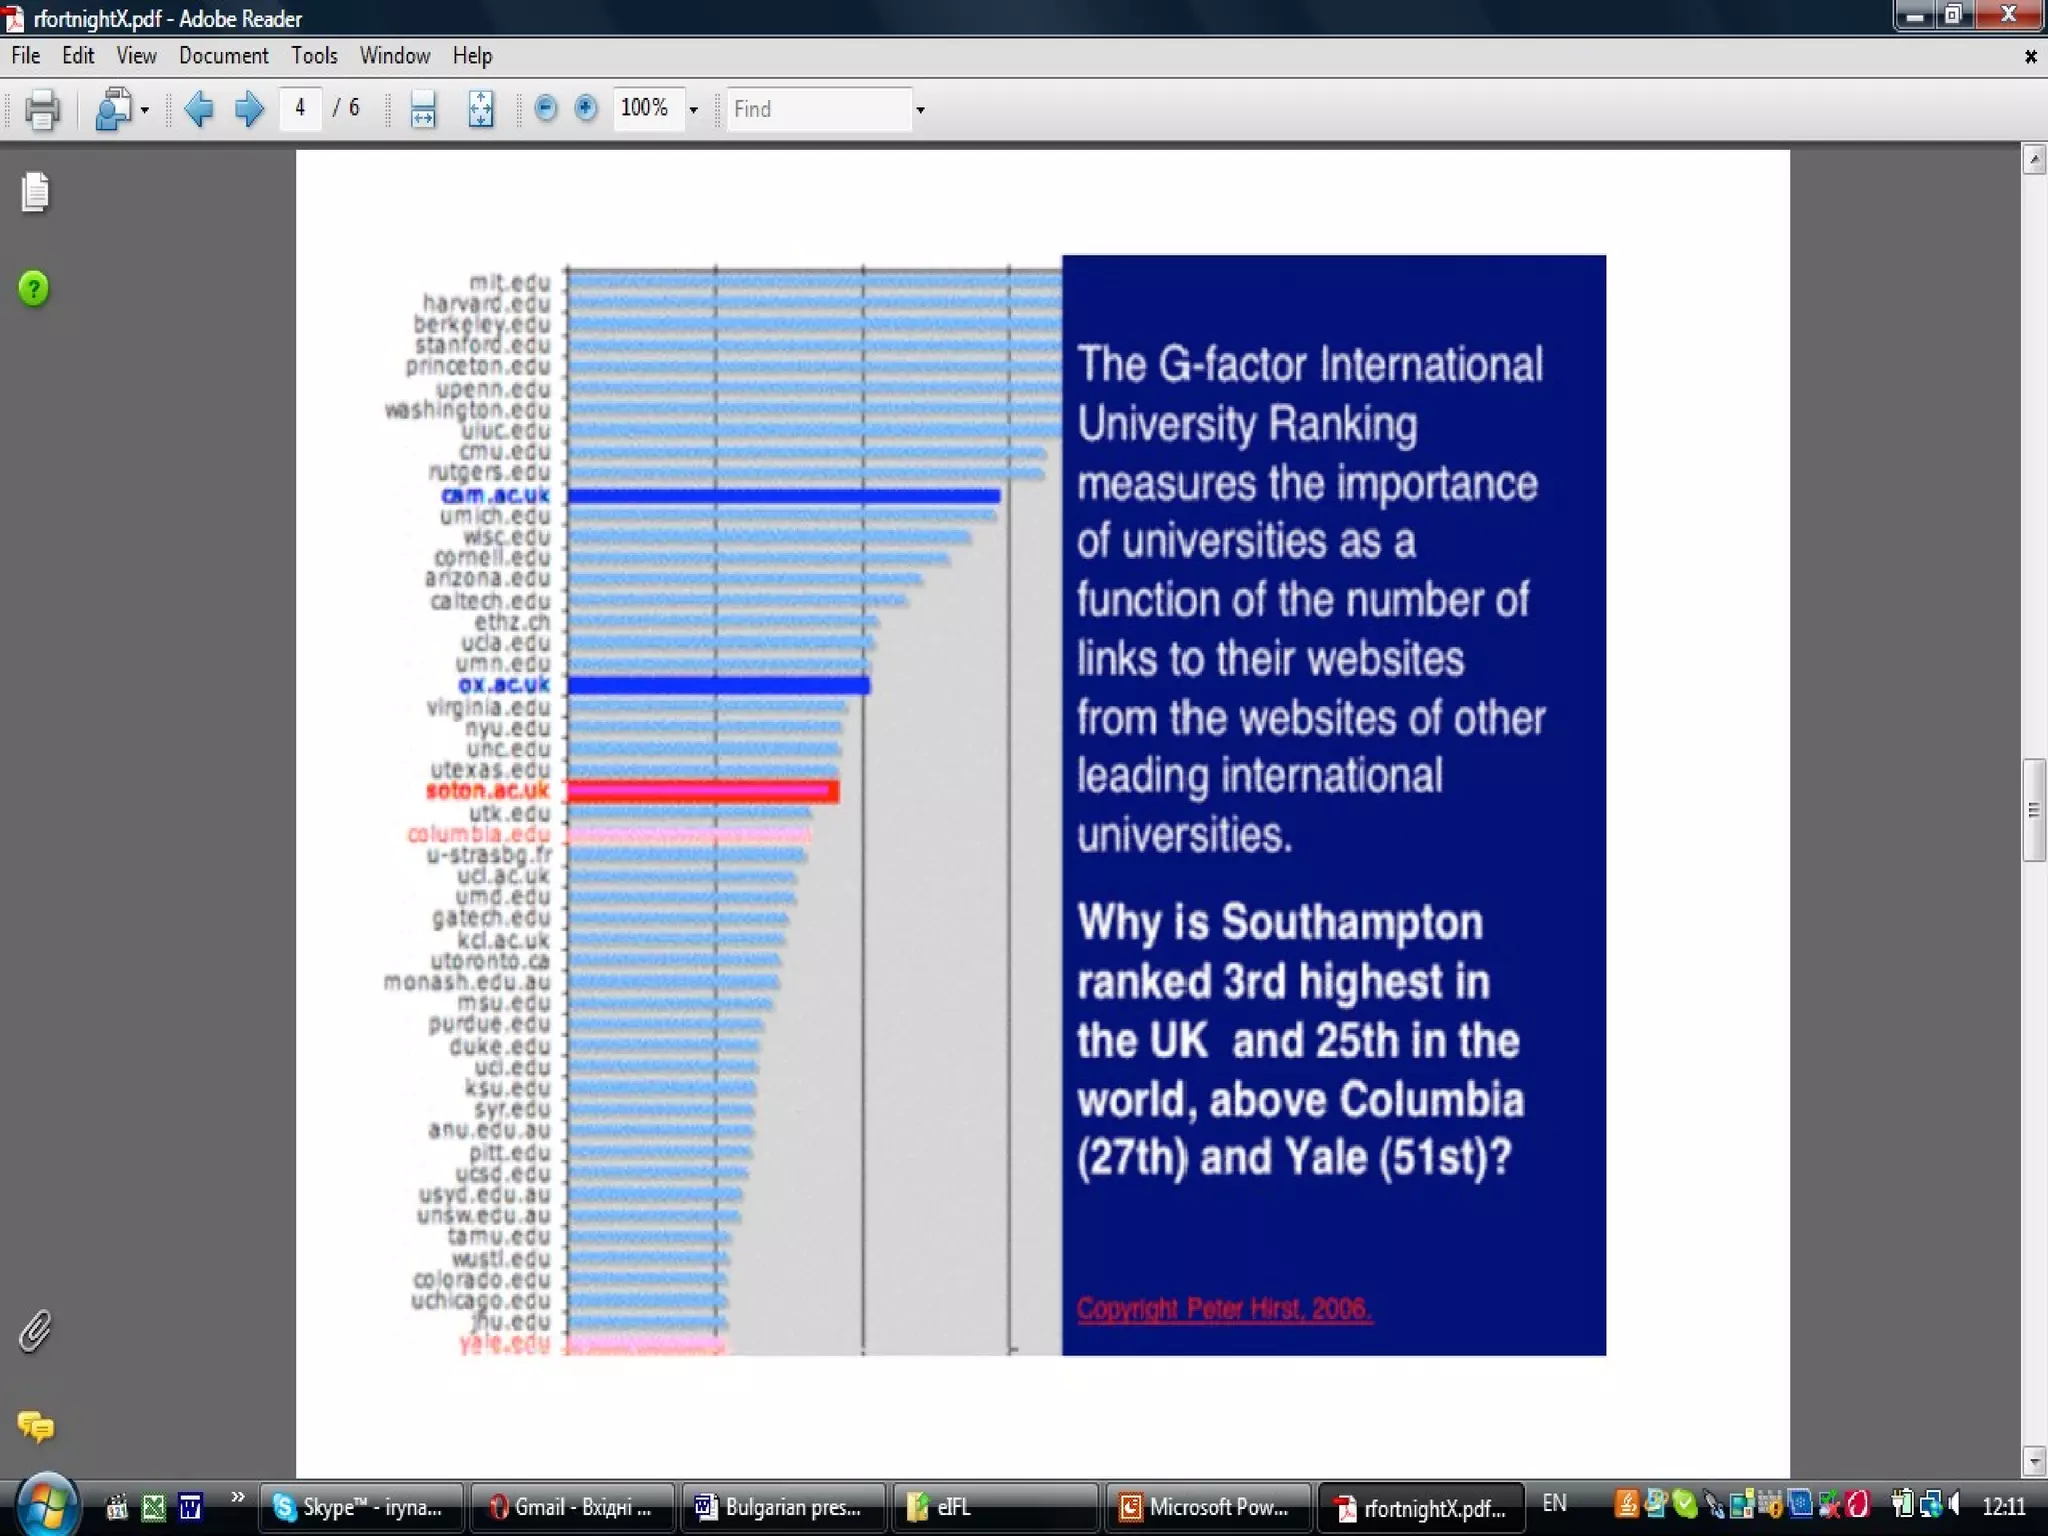Open the Tools menu
This screenshot has width=2048, height=1536.
coord(314,56)
